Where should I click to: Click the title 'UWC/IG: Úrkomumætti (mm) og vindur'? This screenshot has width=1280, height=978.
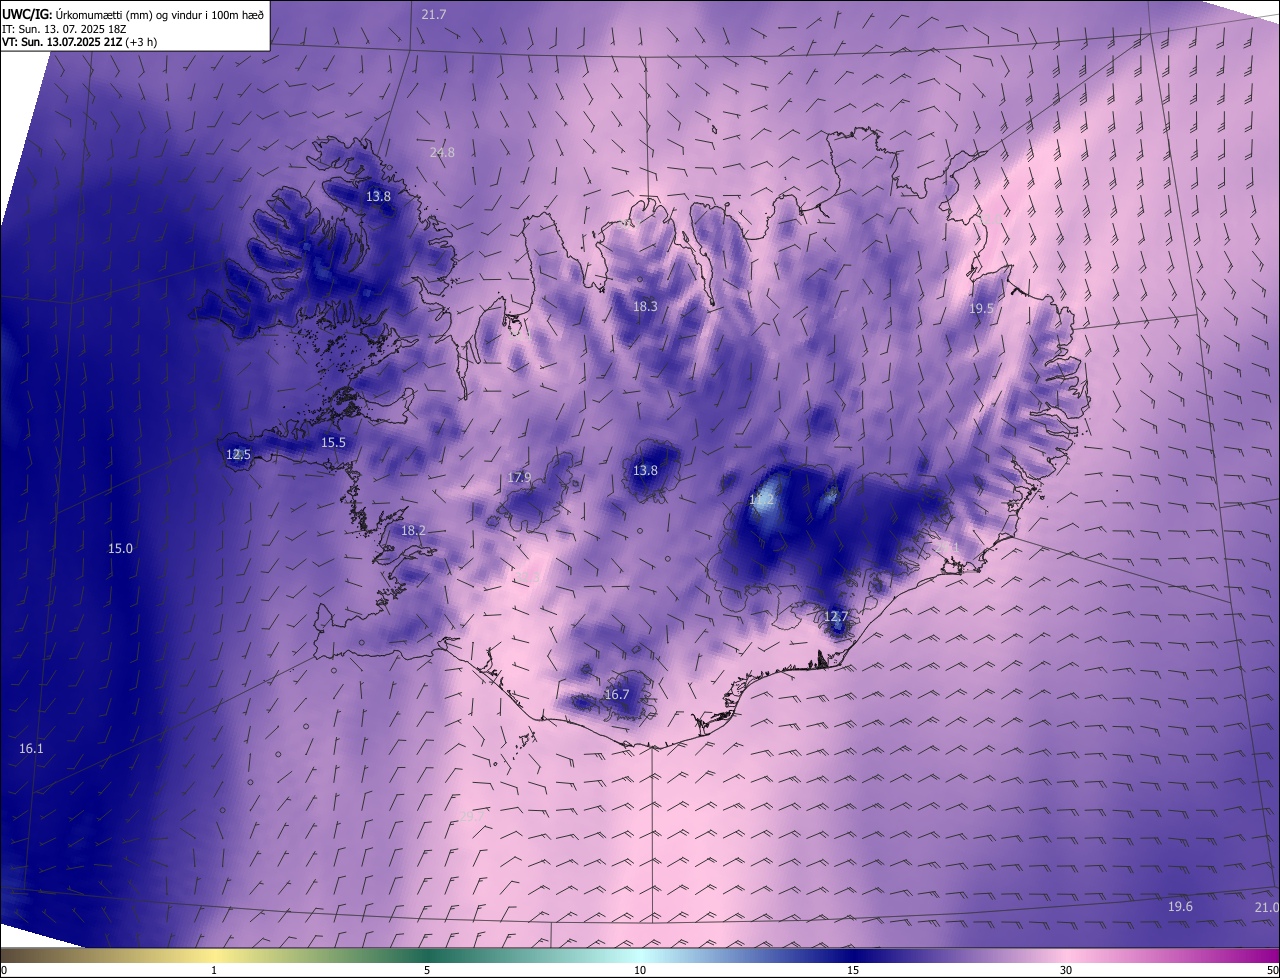(133, 15)
